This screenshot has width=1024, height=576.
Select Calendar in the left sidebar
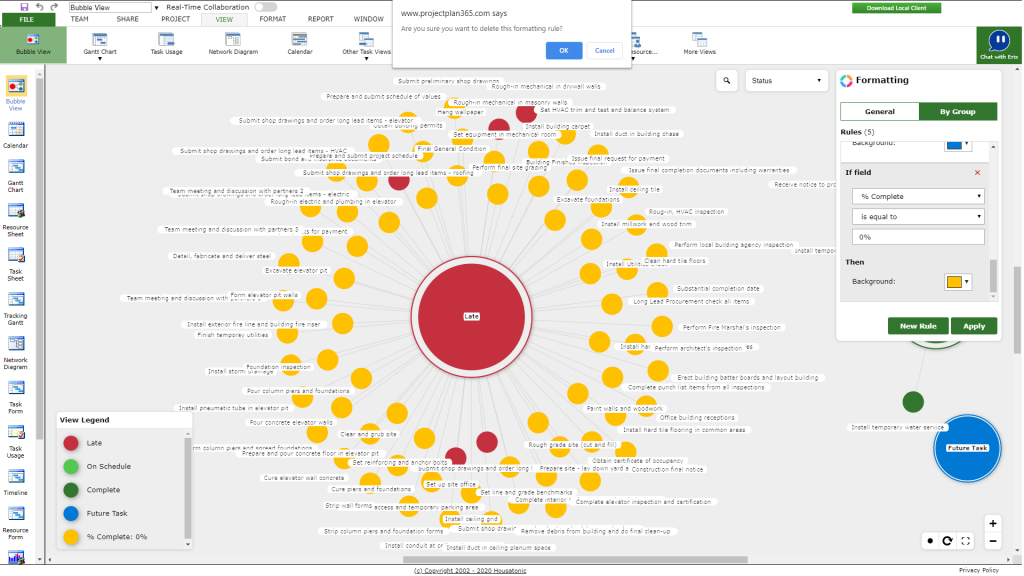pyautogui.click(x=16, y=135)
